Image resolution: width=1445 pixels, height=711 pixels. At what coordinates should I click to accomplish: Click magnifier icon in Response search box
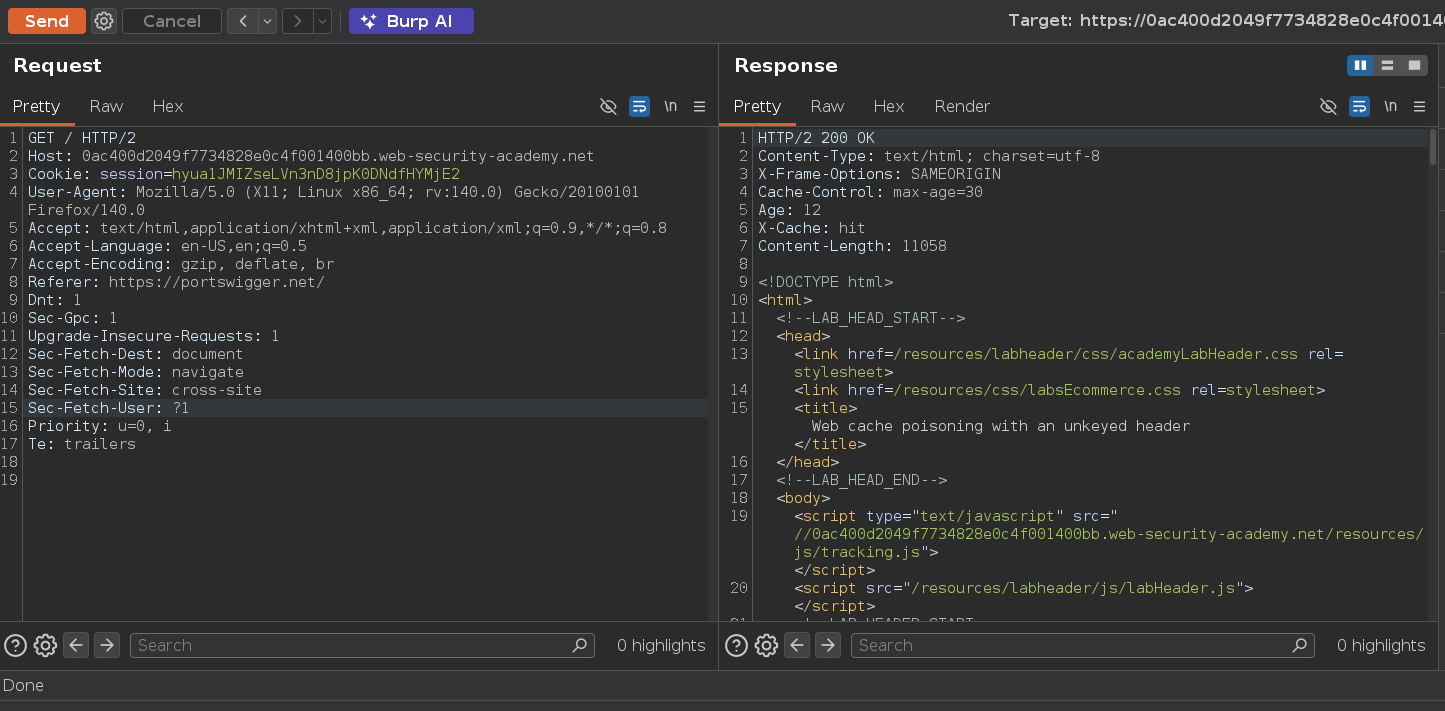[1299, 645]
